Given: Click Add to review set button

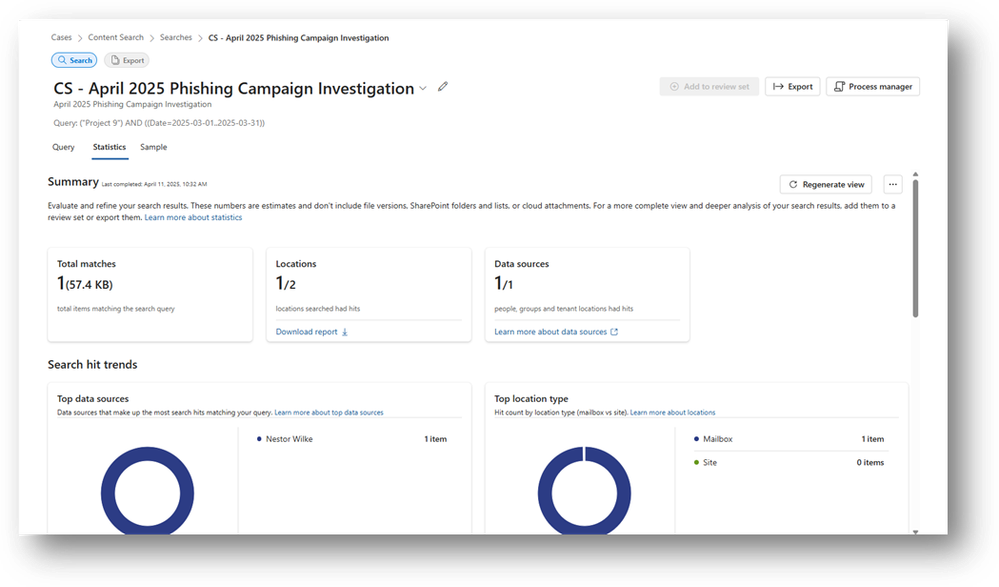Looking at the screenshot, I should (709, 87).
